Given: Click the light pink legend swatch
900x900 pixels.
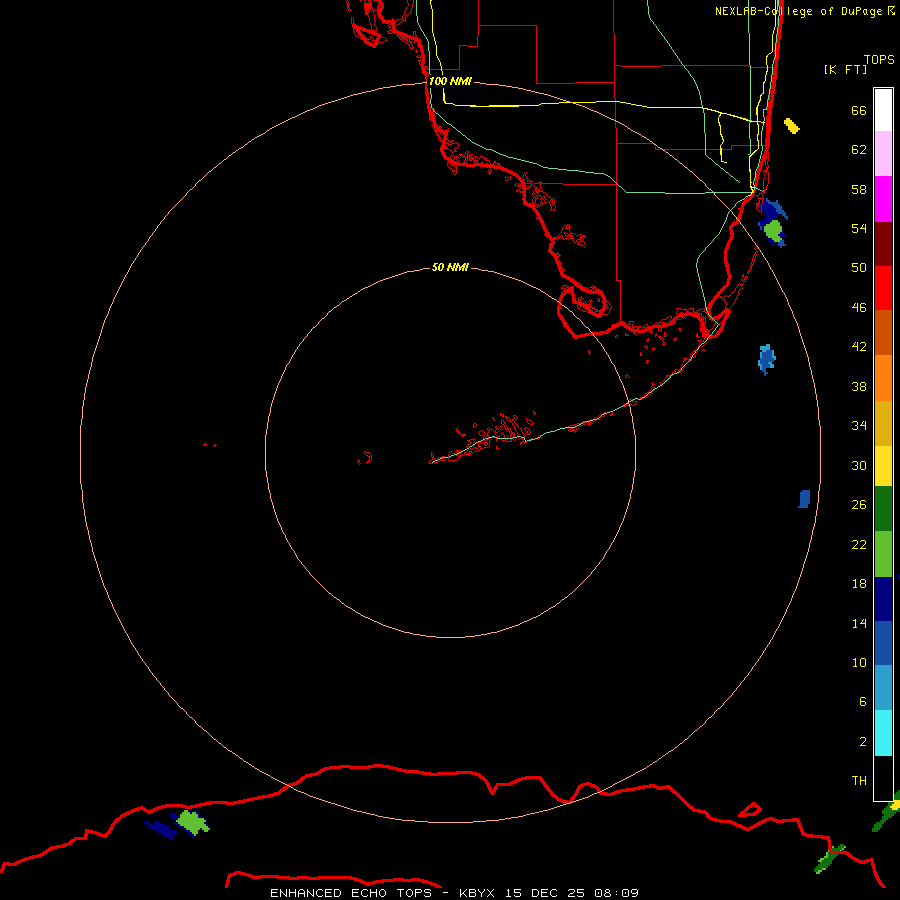Looking at the screenshot, I should (x=883, y=153).
